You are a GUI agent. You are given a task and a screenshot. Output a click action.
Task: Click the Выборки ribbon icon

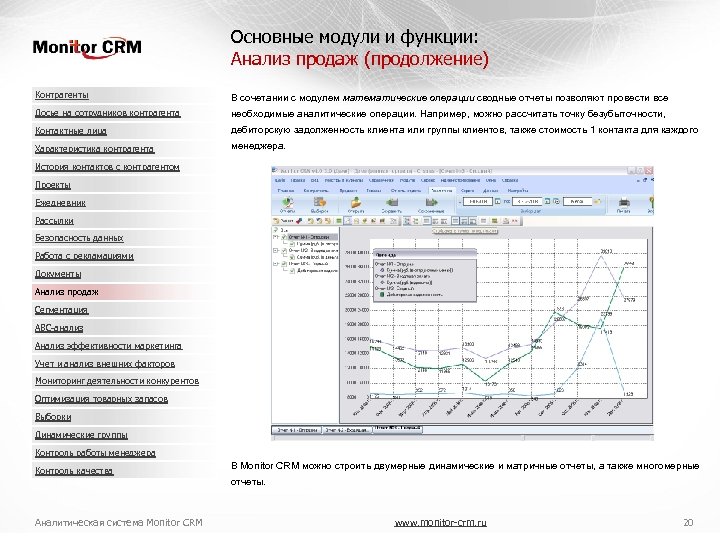[x=320, y=205]
